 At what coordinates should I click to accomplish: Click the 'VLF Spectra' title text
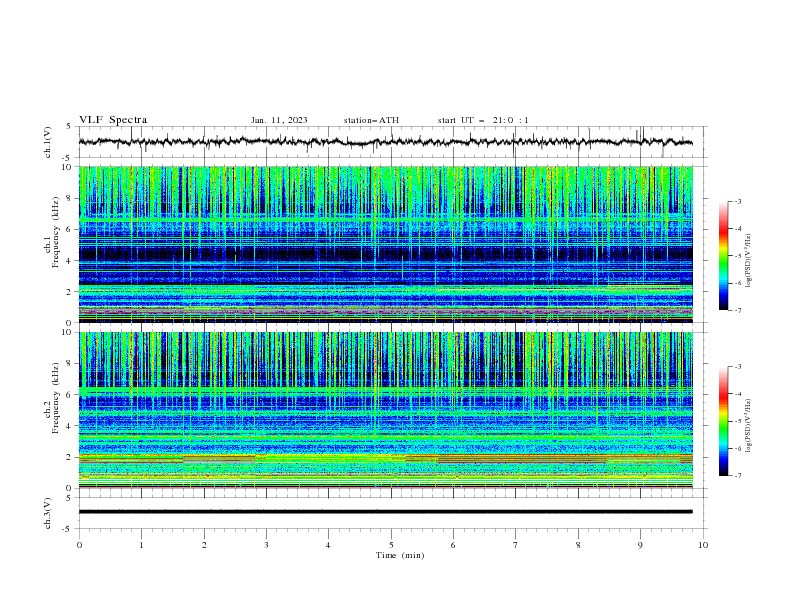[113, 120]
